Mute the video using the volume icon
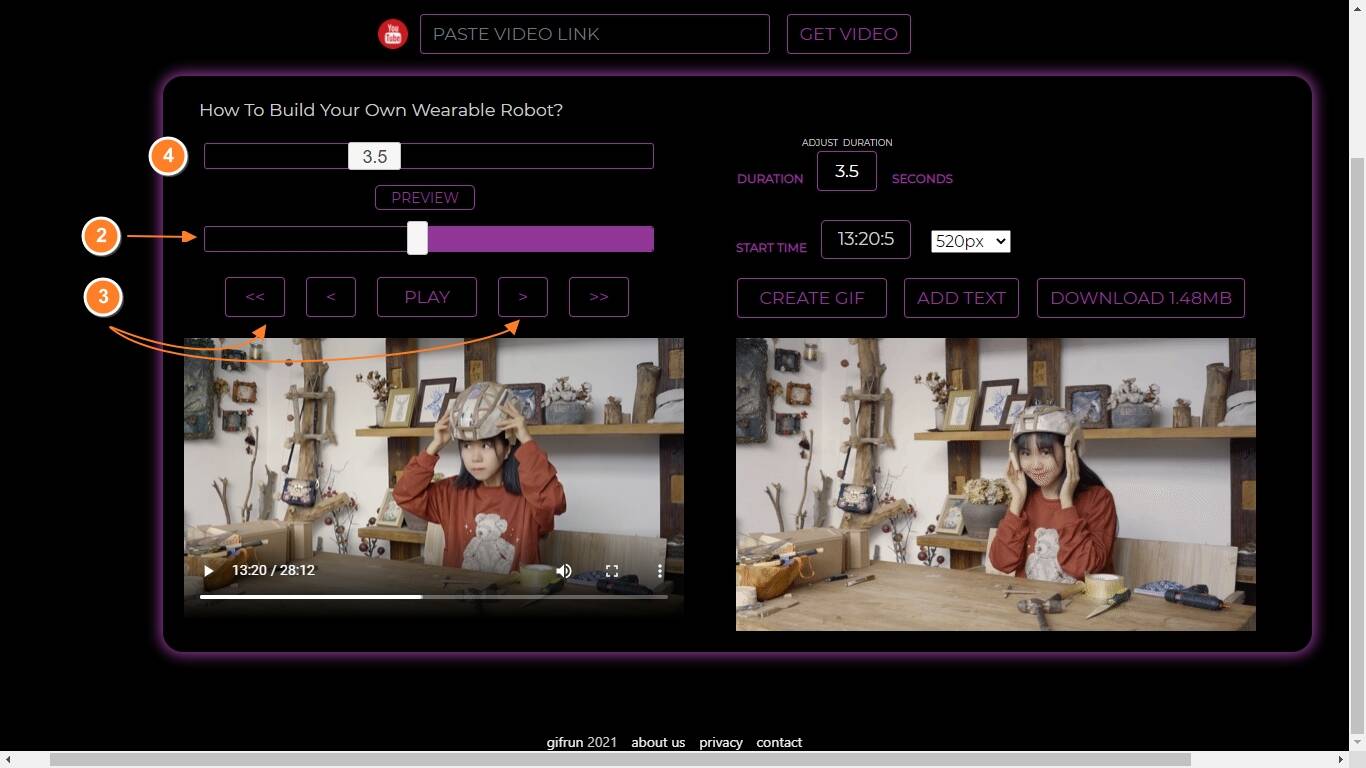This screenshot has width=1366, height=768. click(564, 570)
